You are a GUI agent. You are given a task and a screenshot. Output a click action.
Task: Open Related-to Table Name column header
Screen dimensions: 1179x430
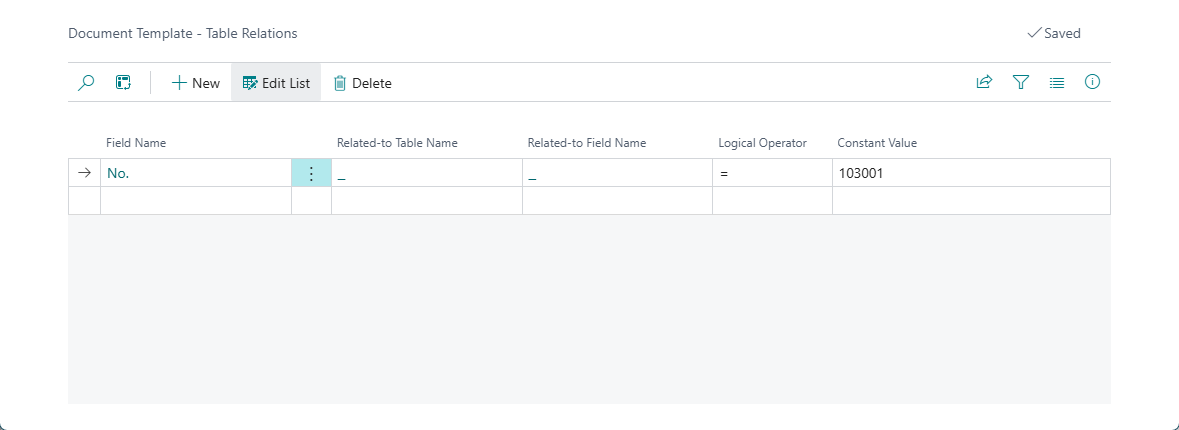click(x=397, y=143)
